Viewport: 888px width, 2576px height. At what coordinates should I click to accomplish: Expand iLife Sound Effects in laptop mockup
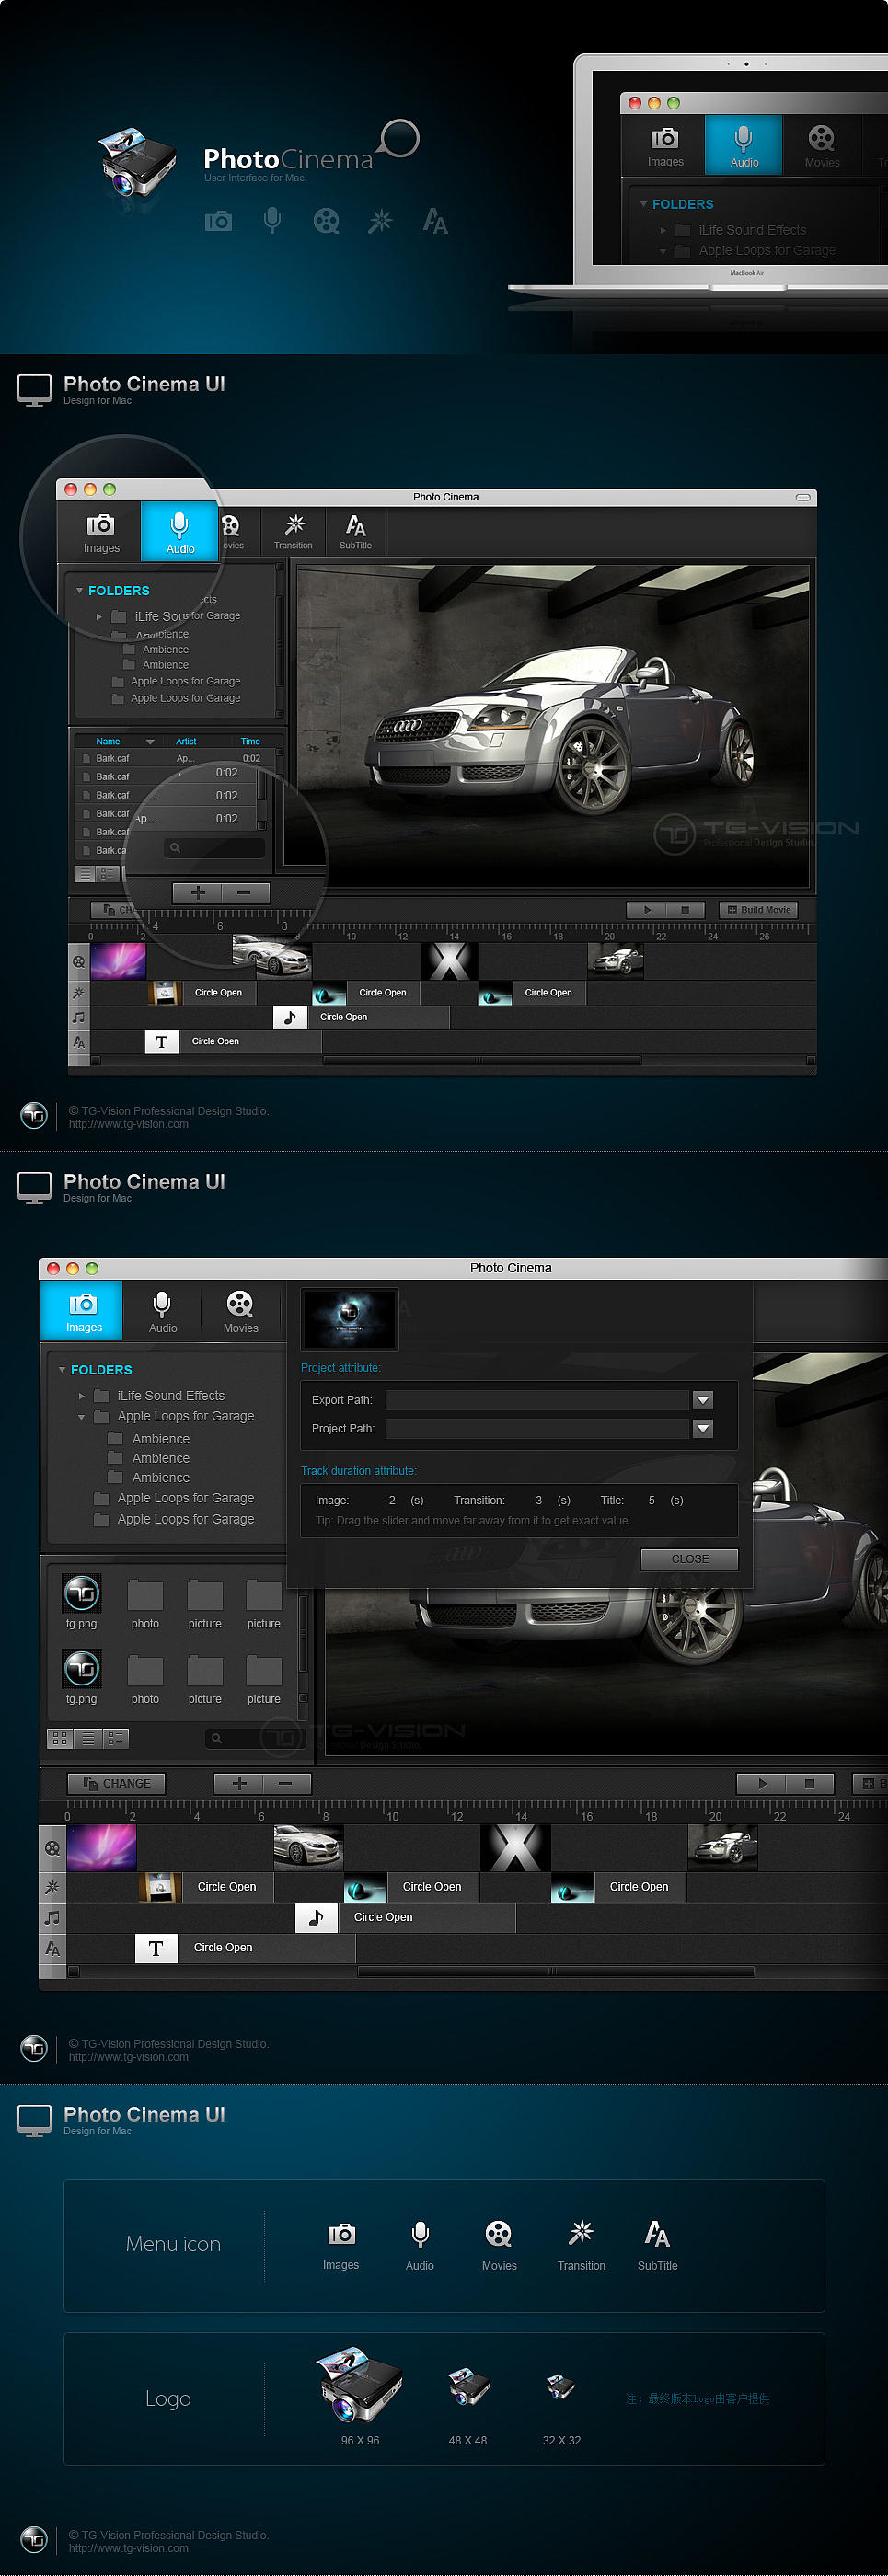(x=663, y=230)
